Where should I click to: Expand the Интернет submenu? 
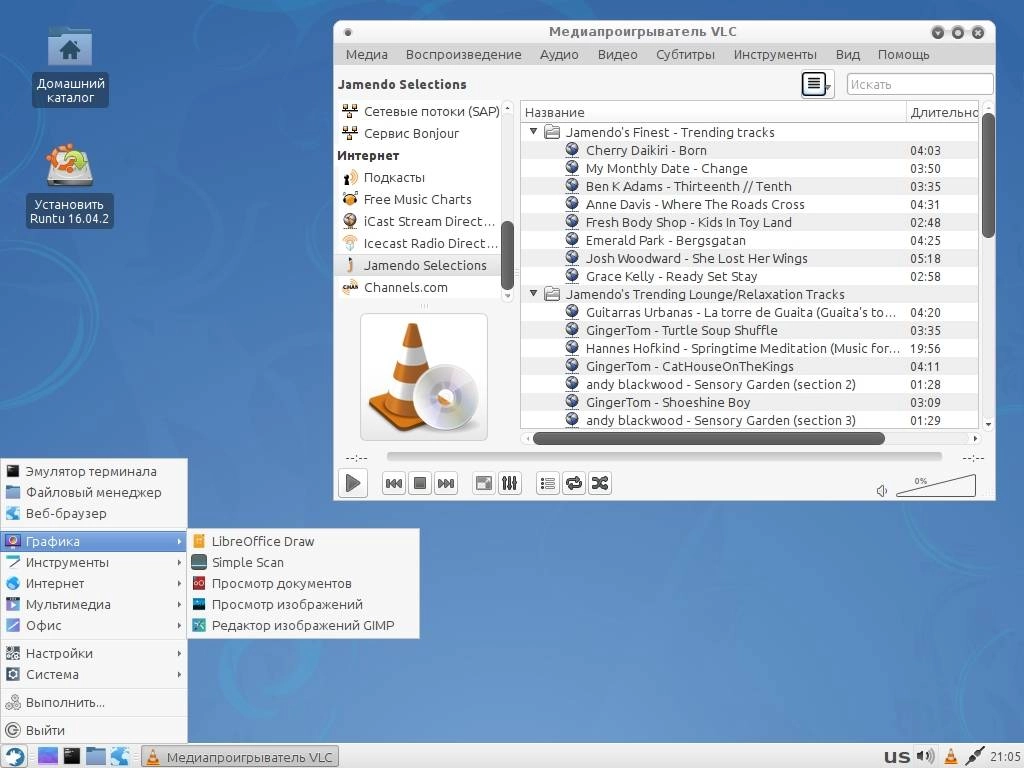pos(94,583)
